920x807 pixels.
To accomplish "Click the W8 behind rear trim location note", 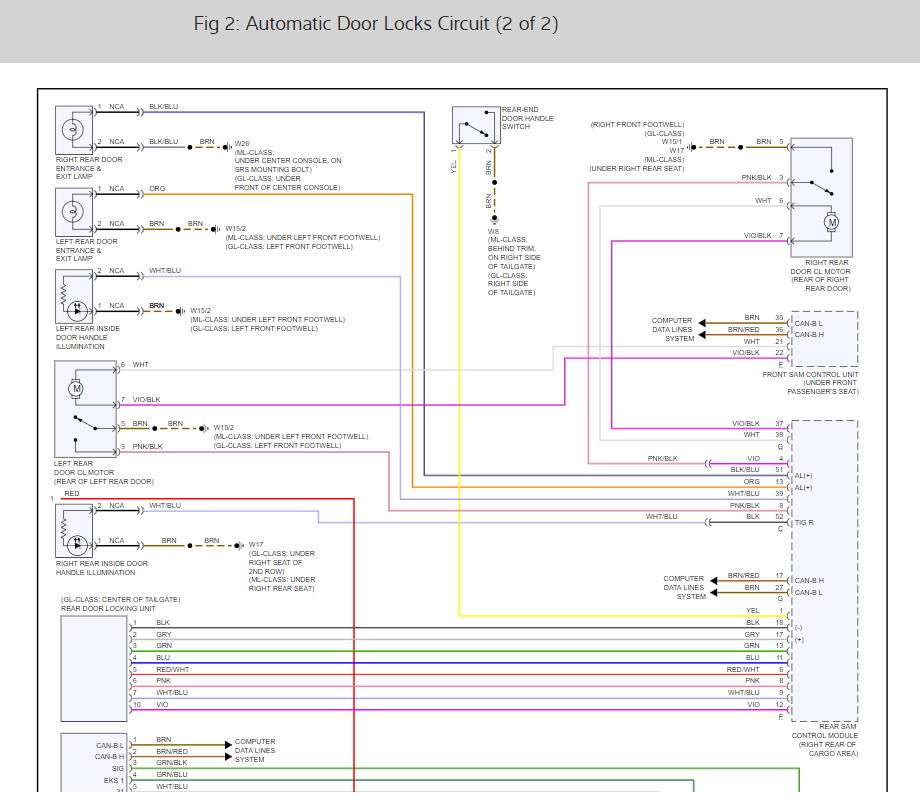I will (x=514, y=266).
